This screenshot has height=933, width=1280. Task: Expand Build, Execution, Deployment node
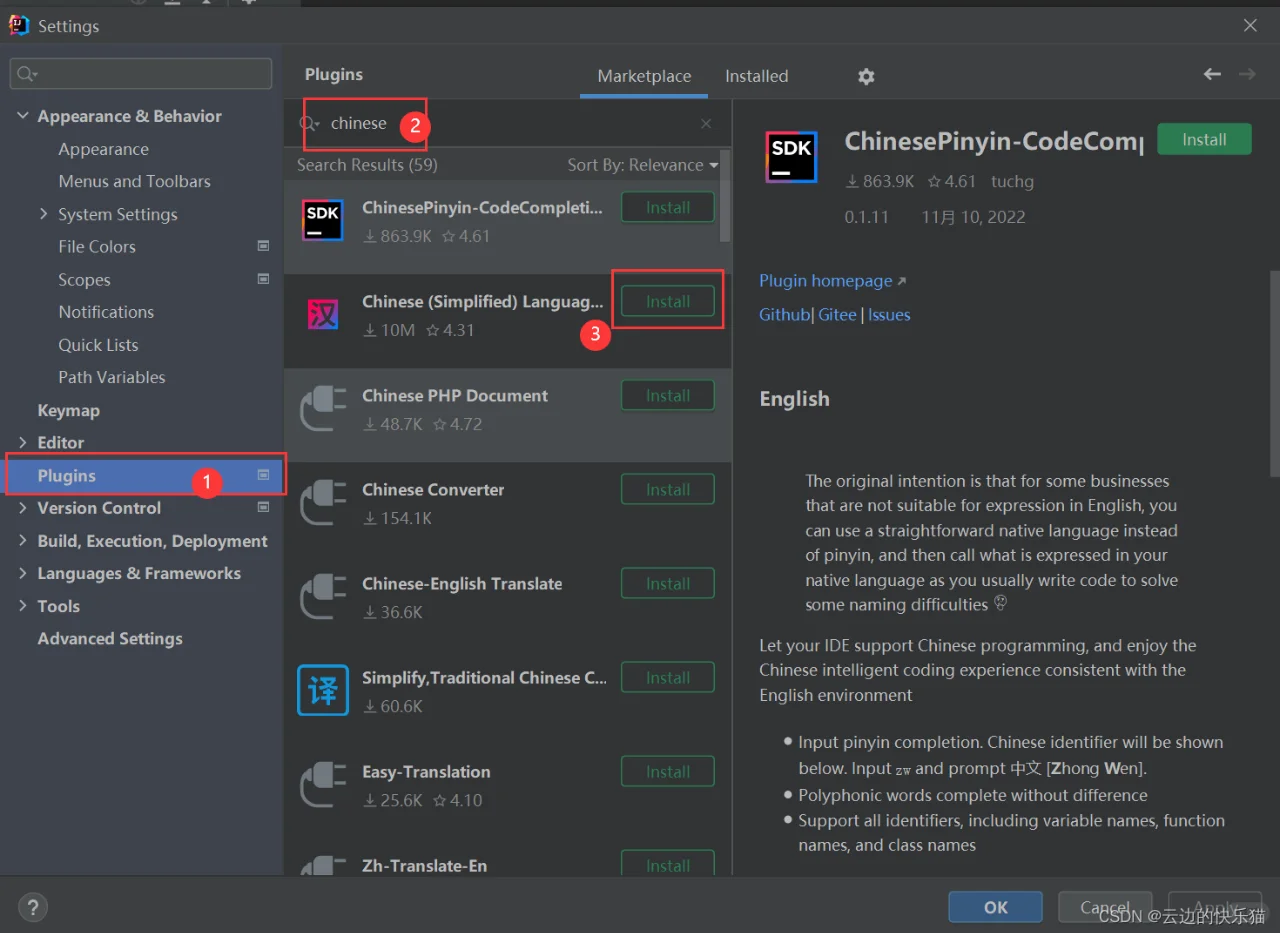(x=23, y=541)
